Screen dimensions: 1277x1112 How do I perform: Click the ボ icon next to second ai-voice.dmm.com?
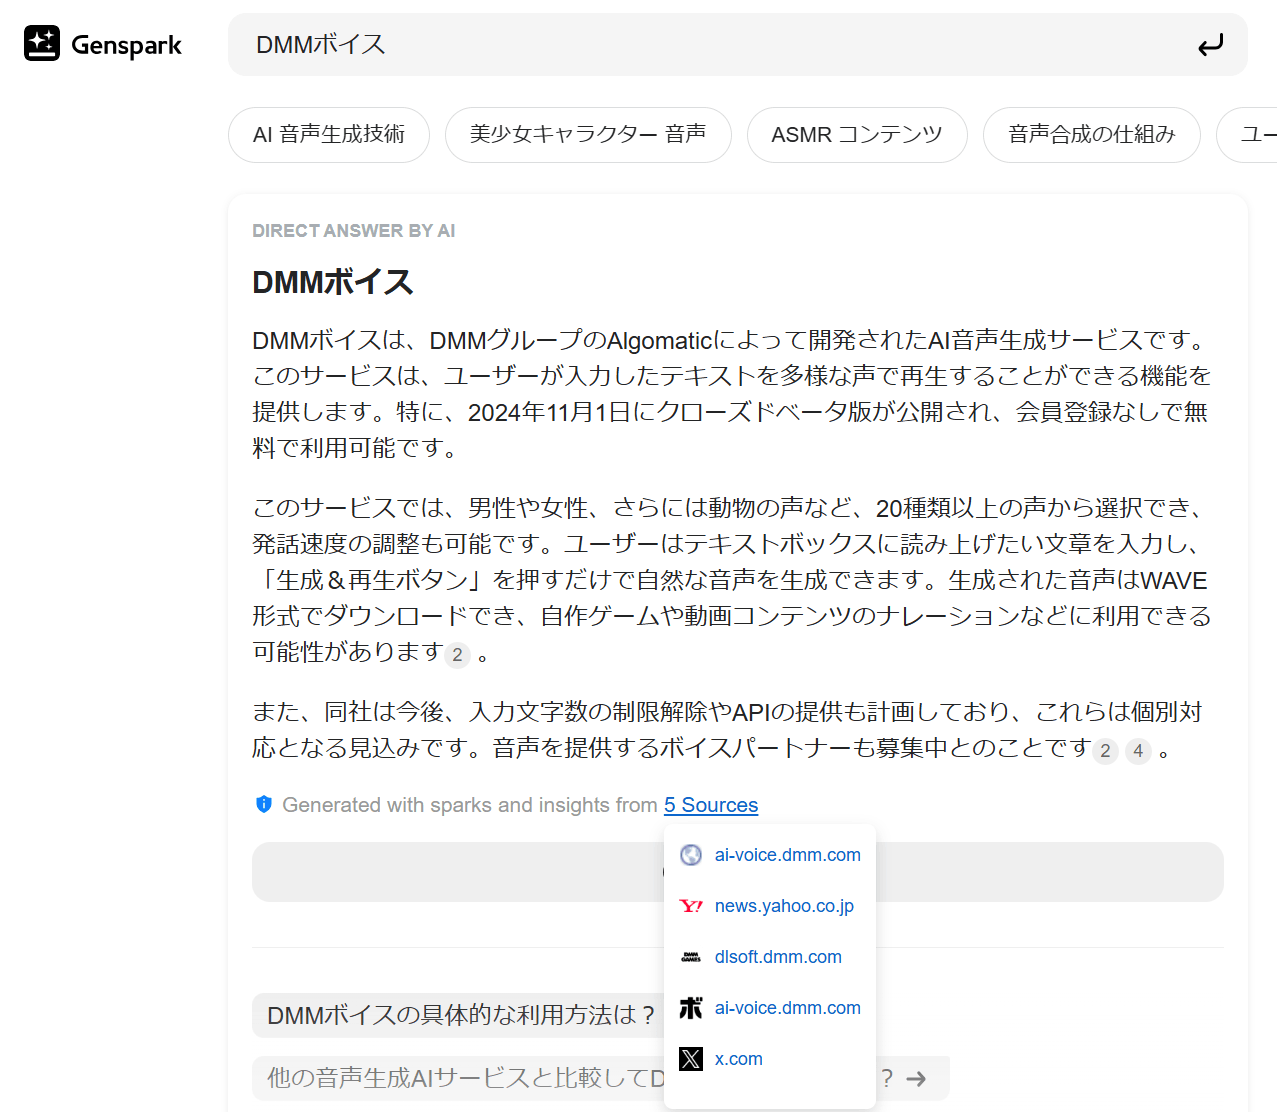point(691,1008)
